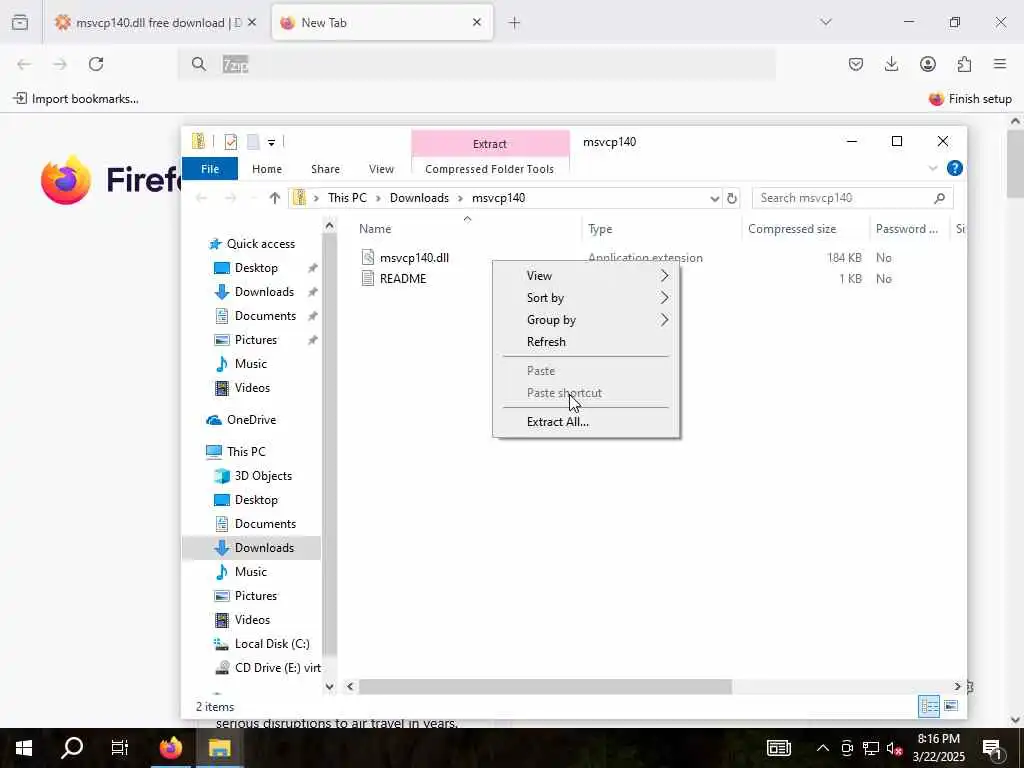Open the View submenu in context menu

(586, 276)
